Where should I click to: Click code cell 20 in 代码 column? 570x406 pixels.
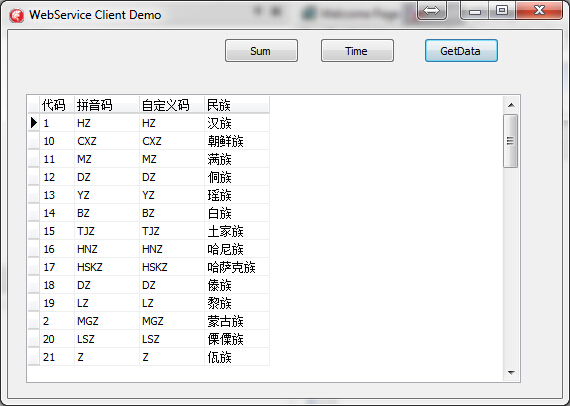(x=57, y=339)
